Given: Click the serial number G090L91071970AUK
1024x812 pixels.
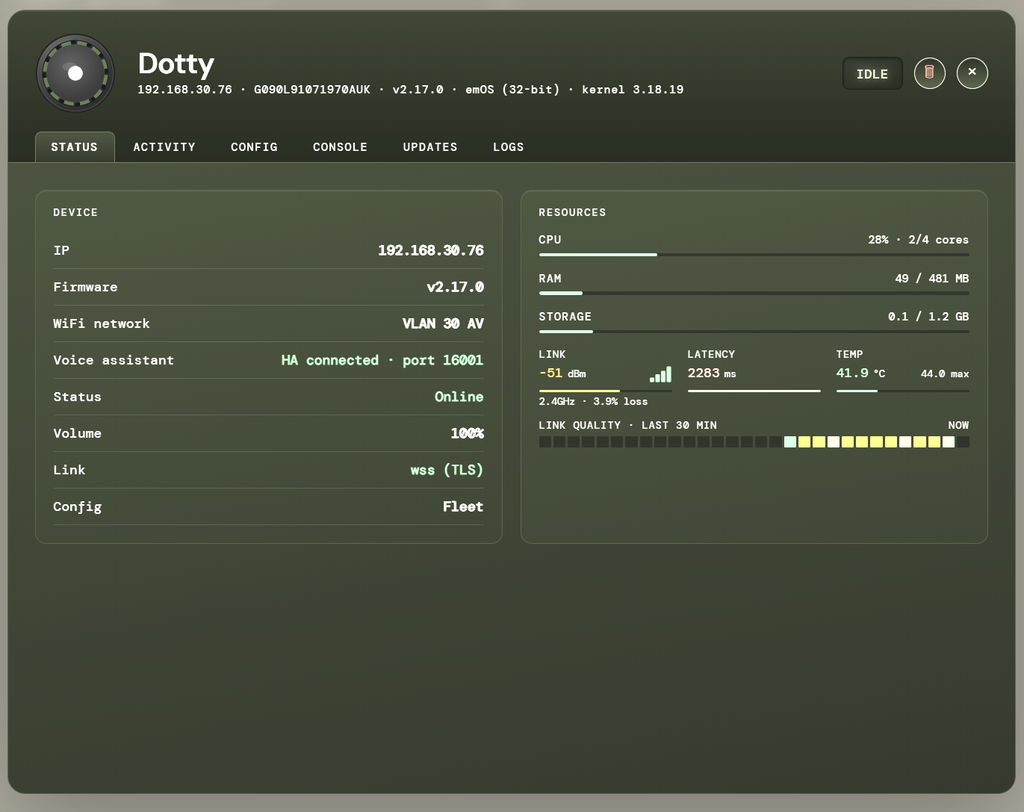Looking at the screenshot, I should (x=312, y=89).
